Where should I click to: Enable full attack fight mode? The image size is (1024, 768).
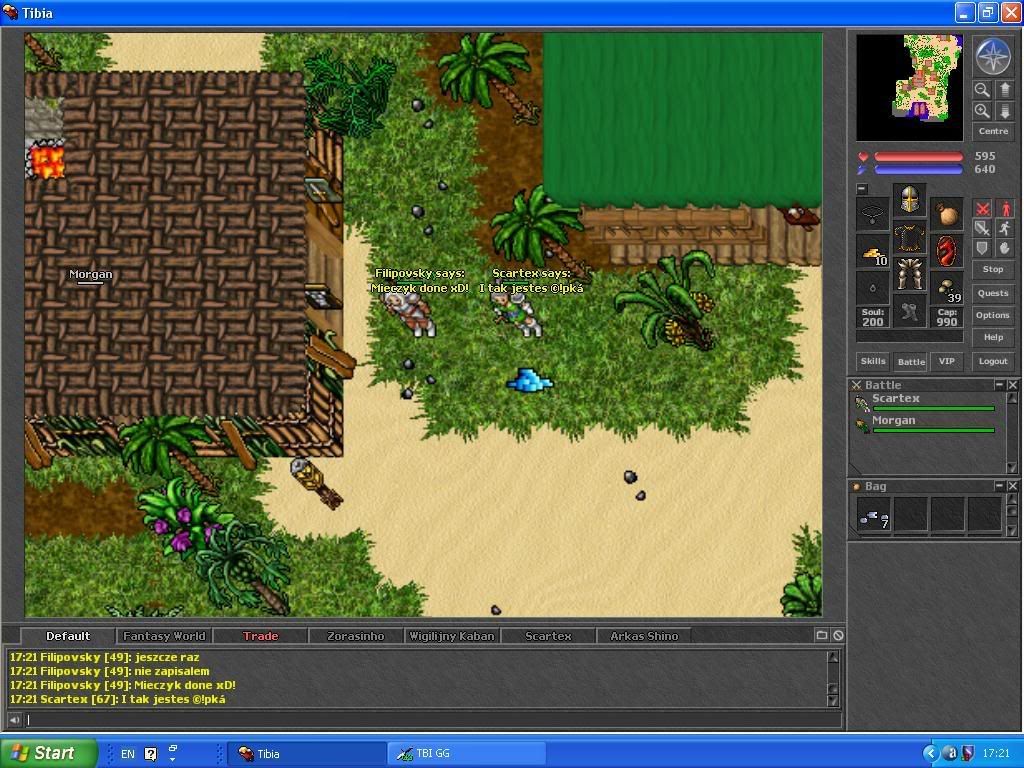pos(982,208)
